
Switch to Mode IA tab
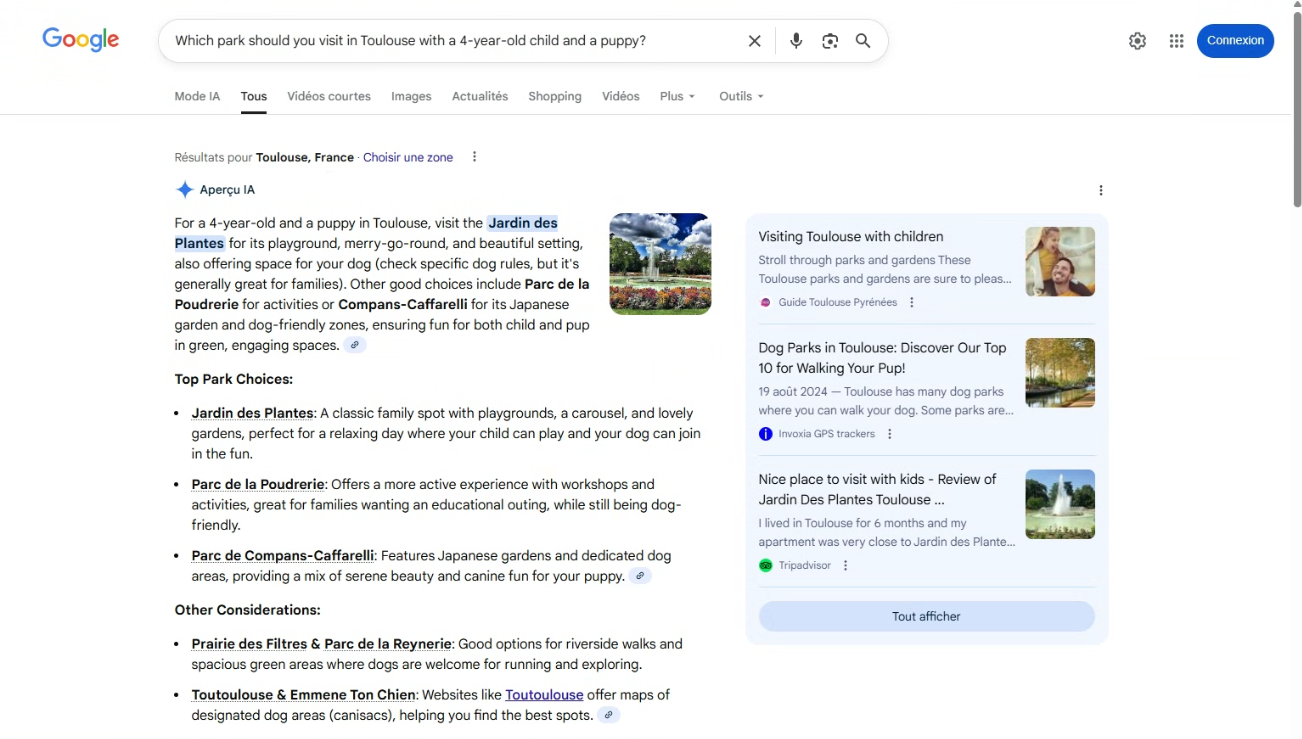[x=197, y=96]
